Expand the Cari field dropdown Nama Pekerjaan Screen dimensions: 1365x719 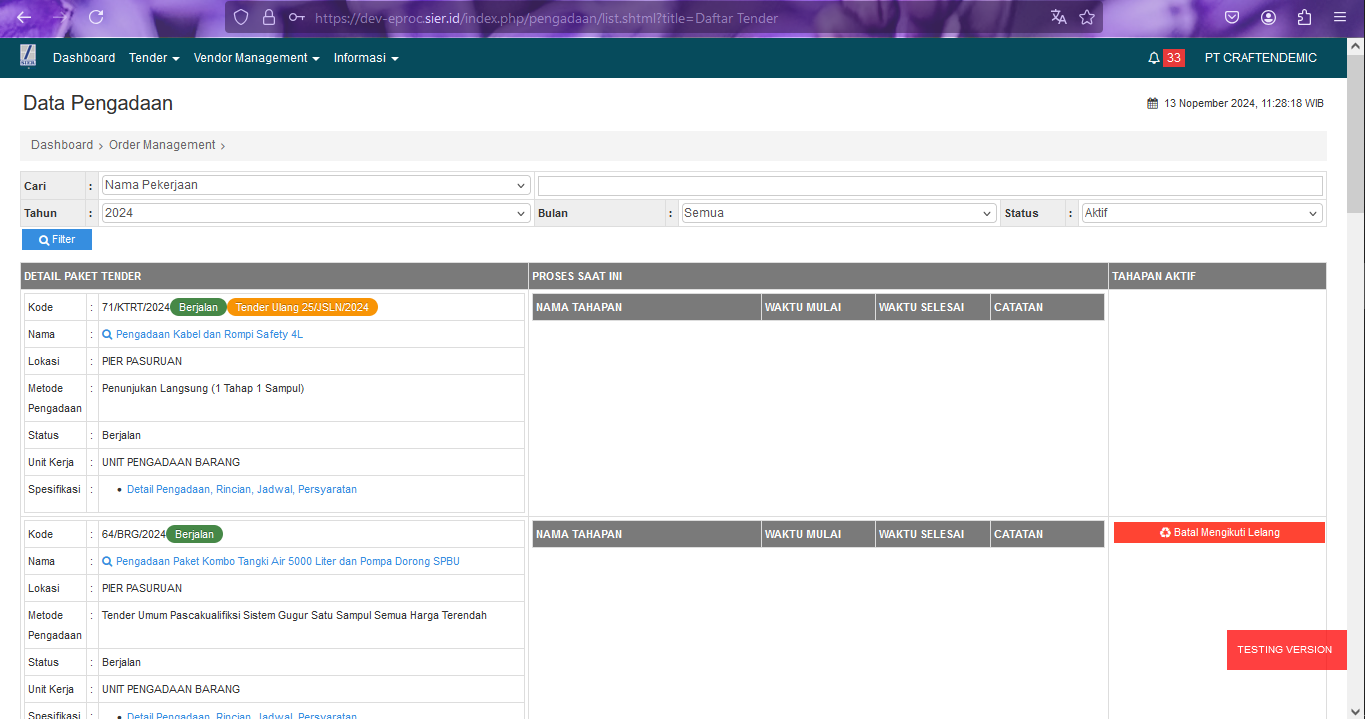[315, 185]
